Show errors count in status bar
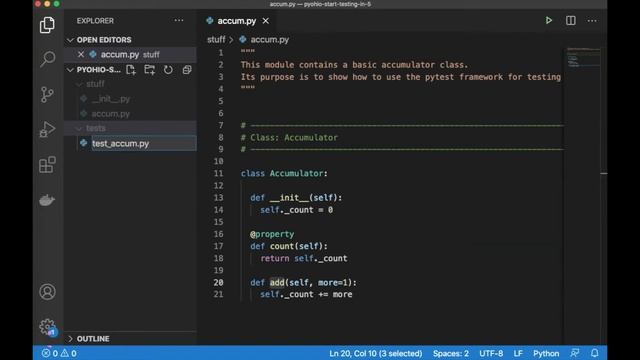 tap(50, 353)
